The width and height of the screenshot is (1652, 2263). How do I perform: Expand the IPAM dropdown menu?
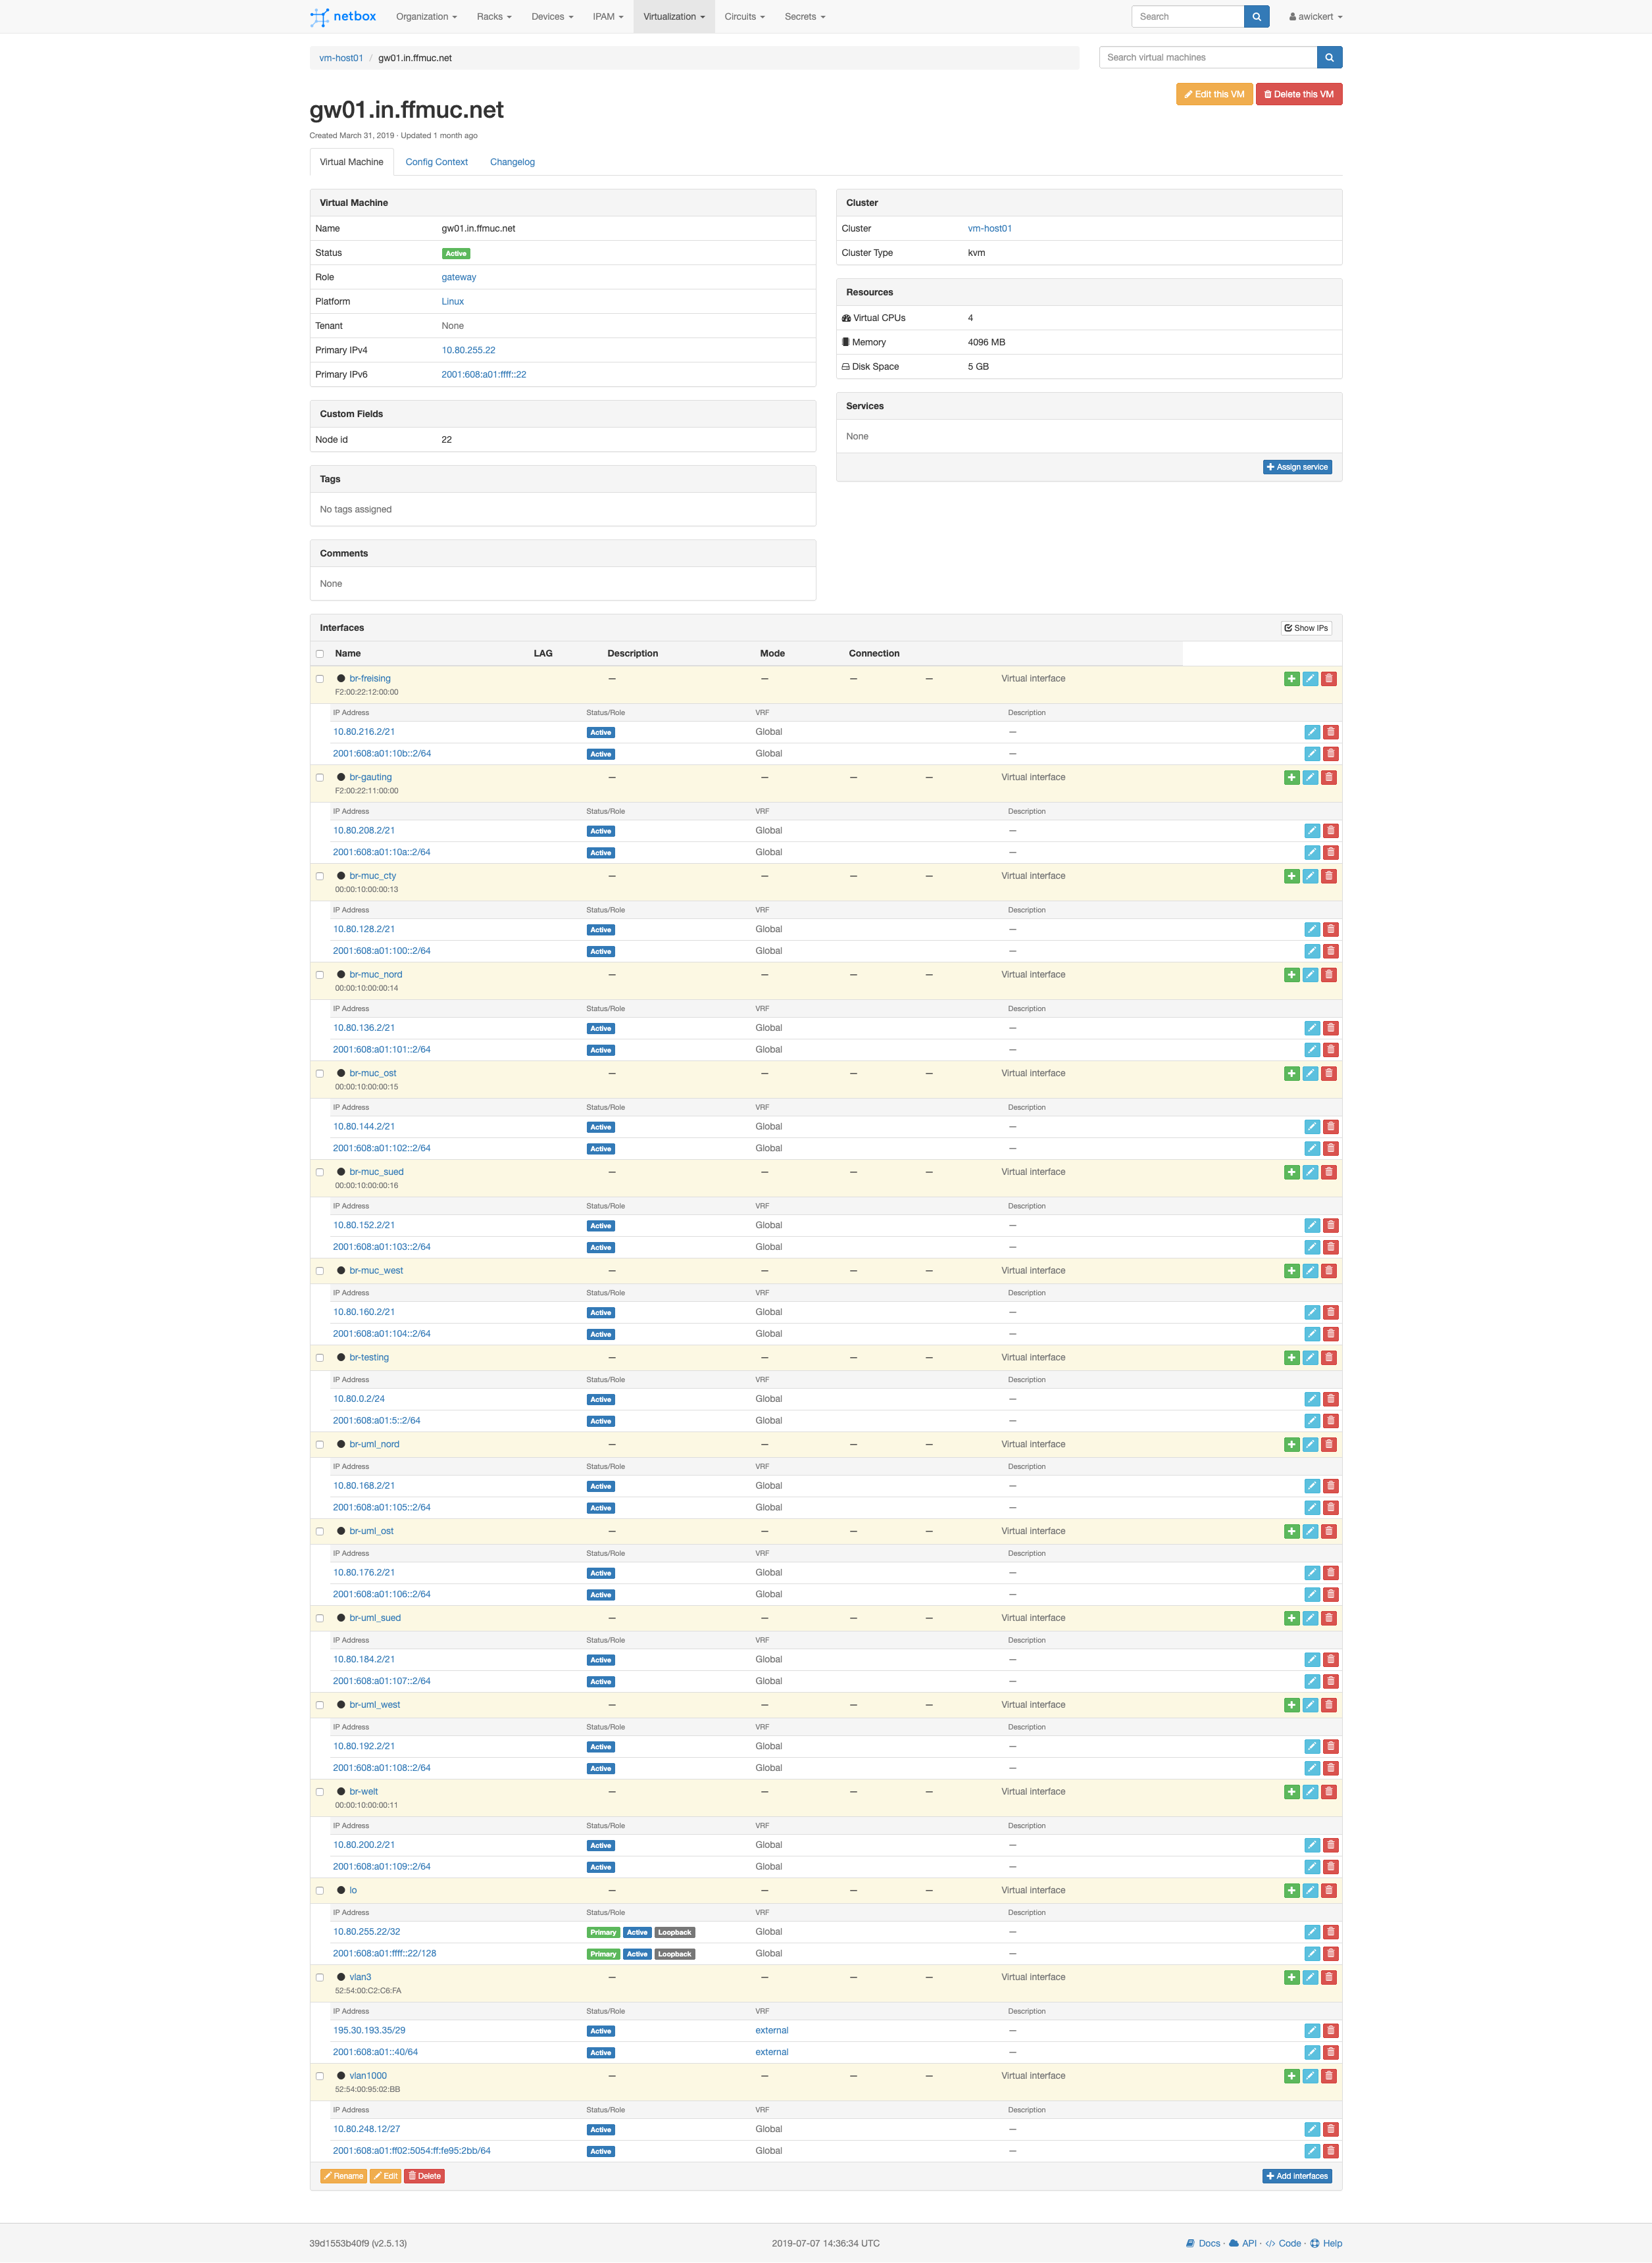pyautogui.click(x=607, y=17)
